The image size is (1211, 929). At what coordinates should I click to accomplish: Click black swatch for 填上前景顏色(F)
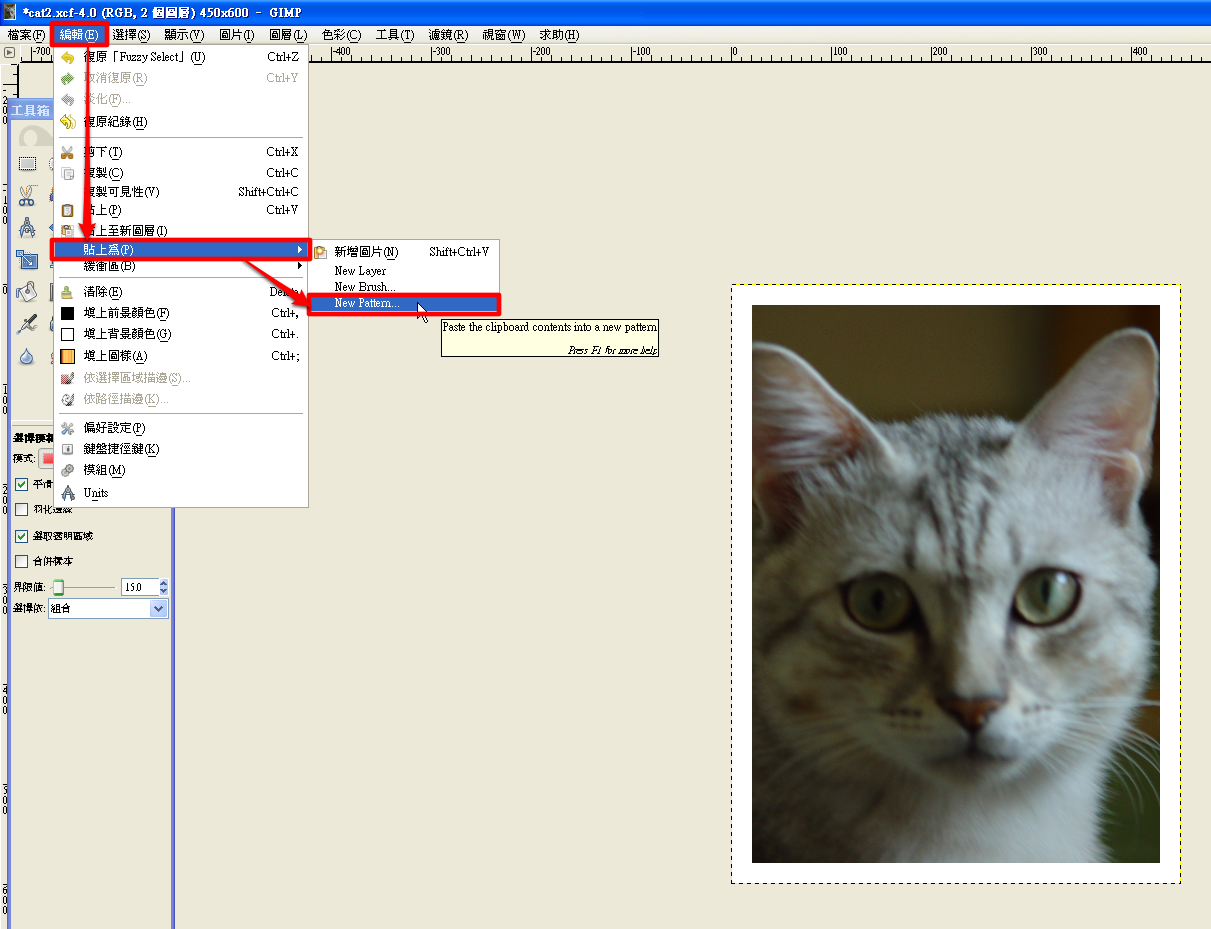click(x=67, y=313)
